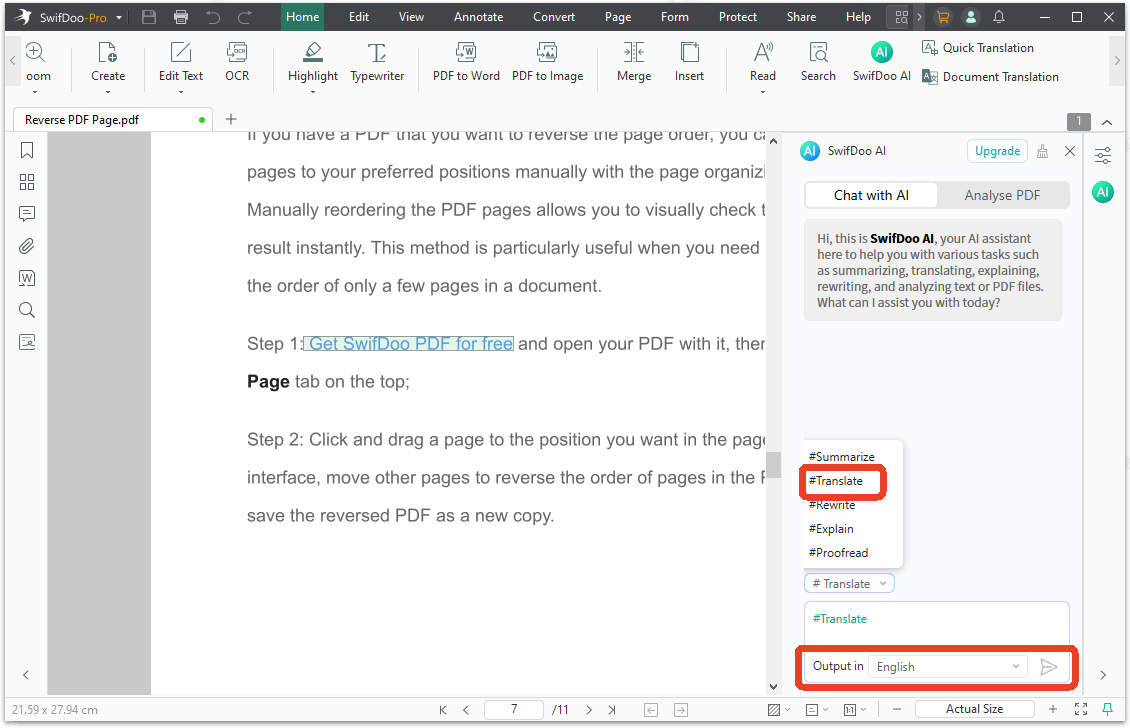Clear the AI chat with broom icon
The image size is (1130, 728).
point(1042,151)
